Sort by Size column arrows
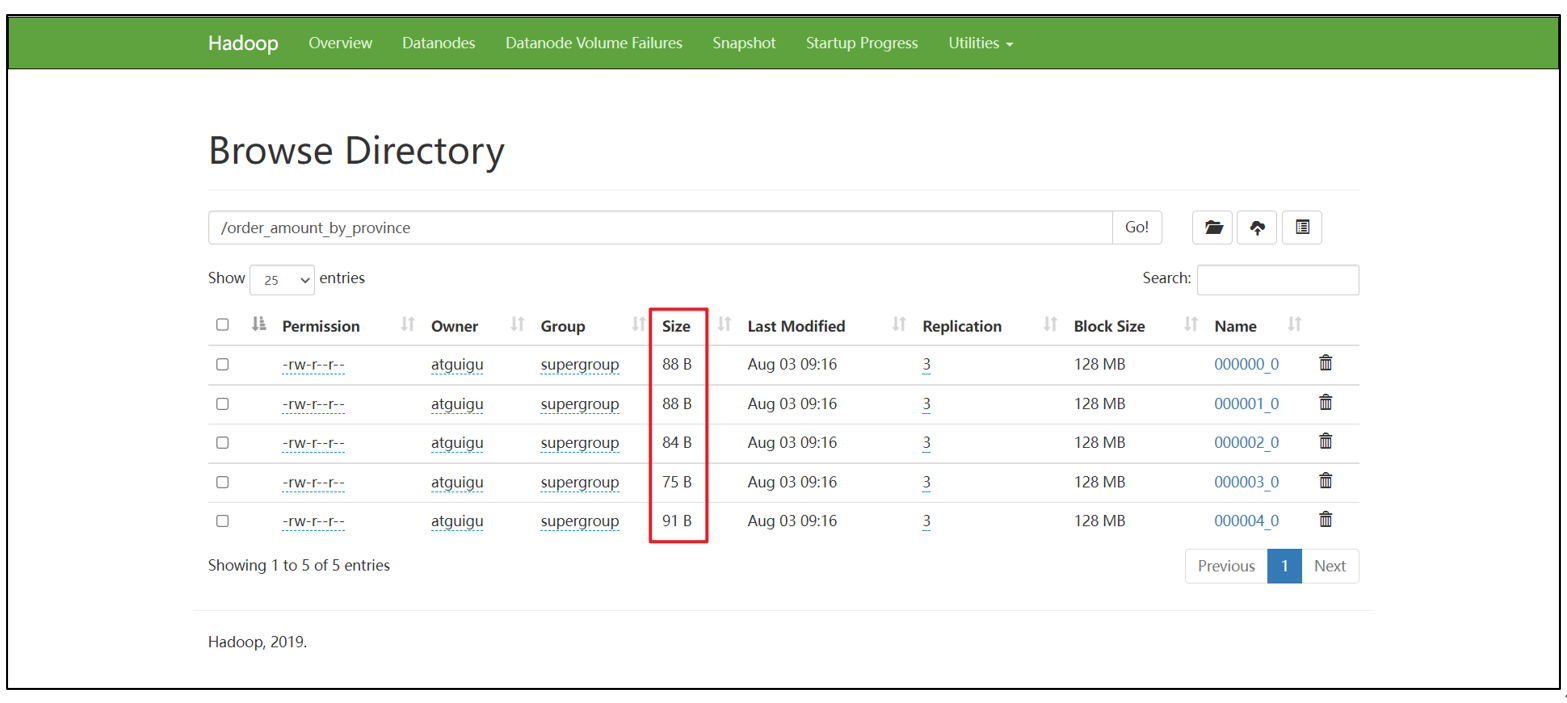Viewport: 1567px width, 703px height. (726, 325)
